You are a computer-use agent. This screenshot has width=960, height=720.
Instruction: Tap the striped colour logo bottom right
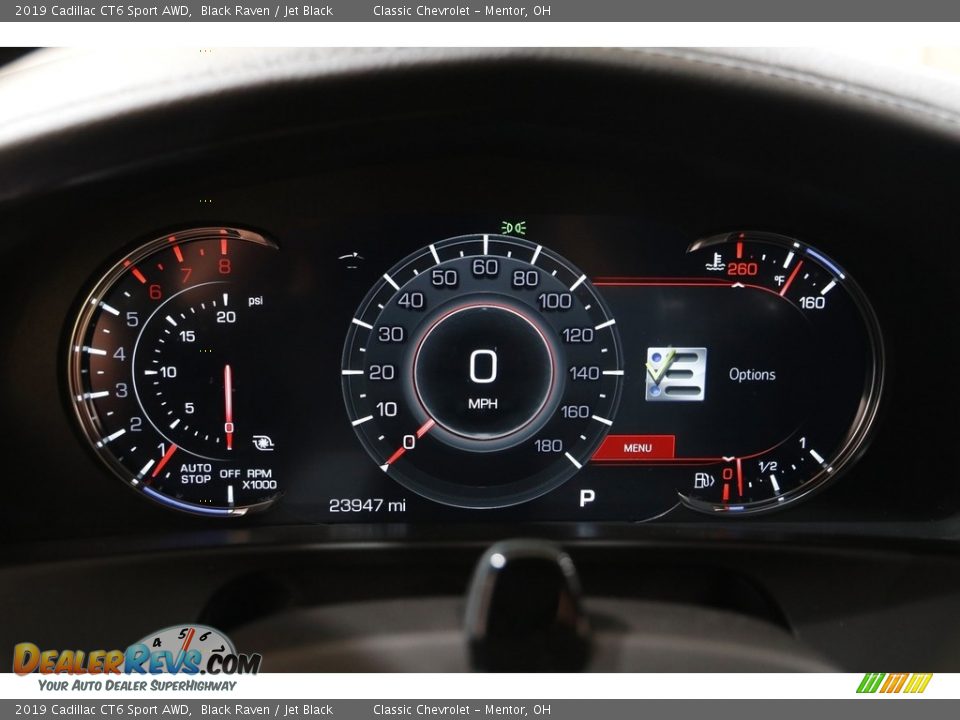(894, 683)
